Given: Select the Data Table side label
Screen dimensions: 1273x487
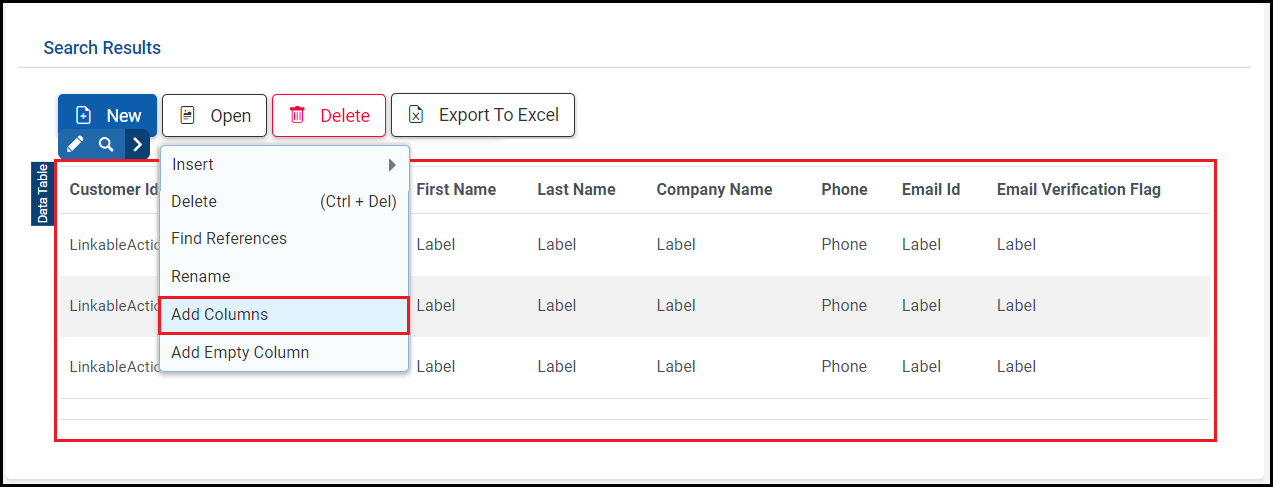Looking at the screenshot, I should [x=42, y=193].
